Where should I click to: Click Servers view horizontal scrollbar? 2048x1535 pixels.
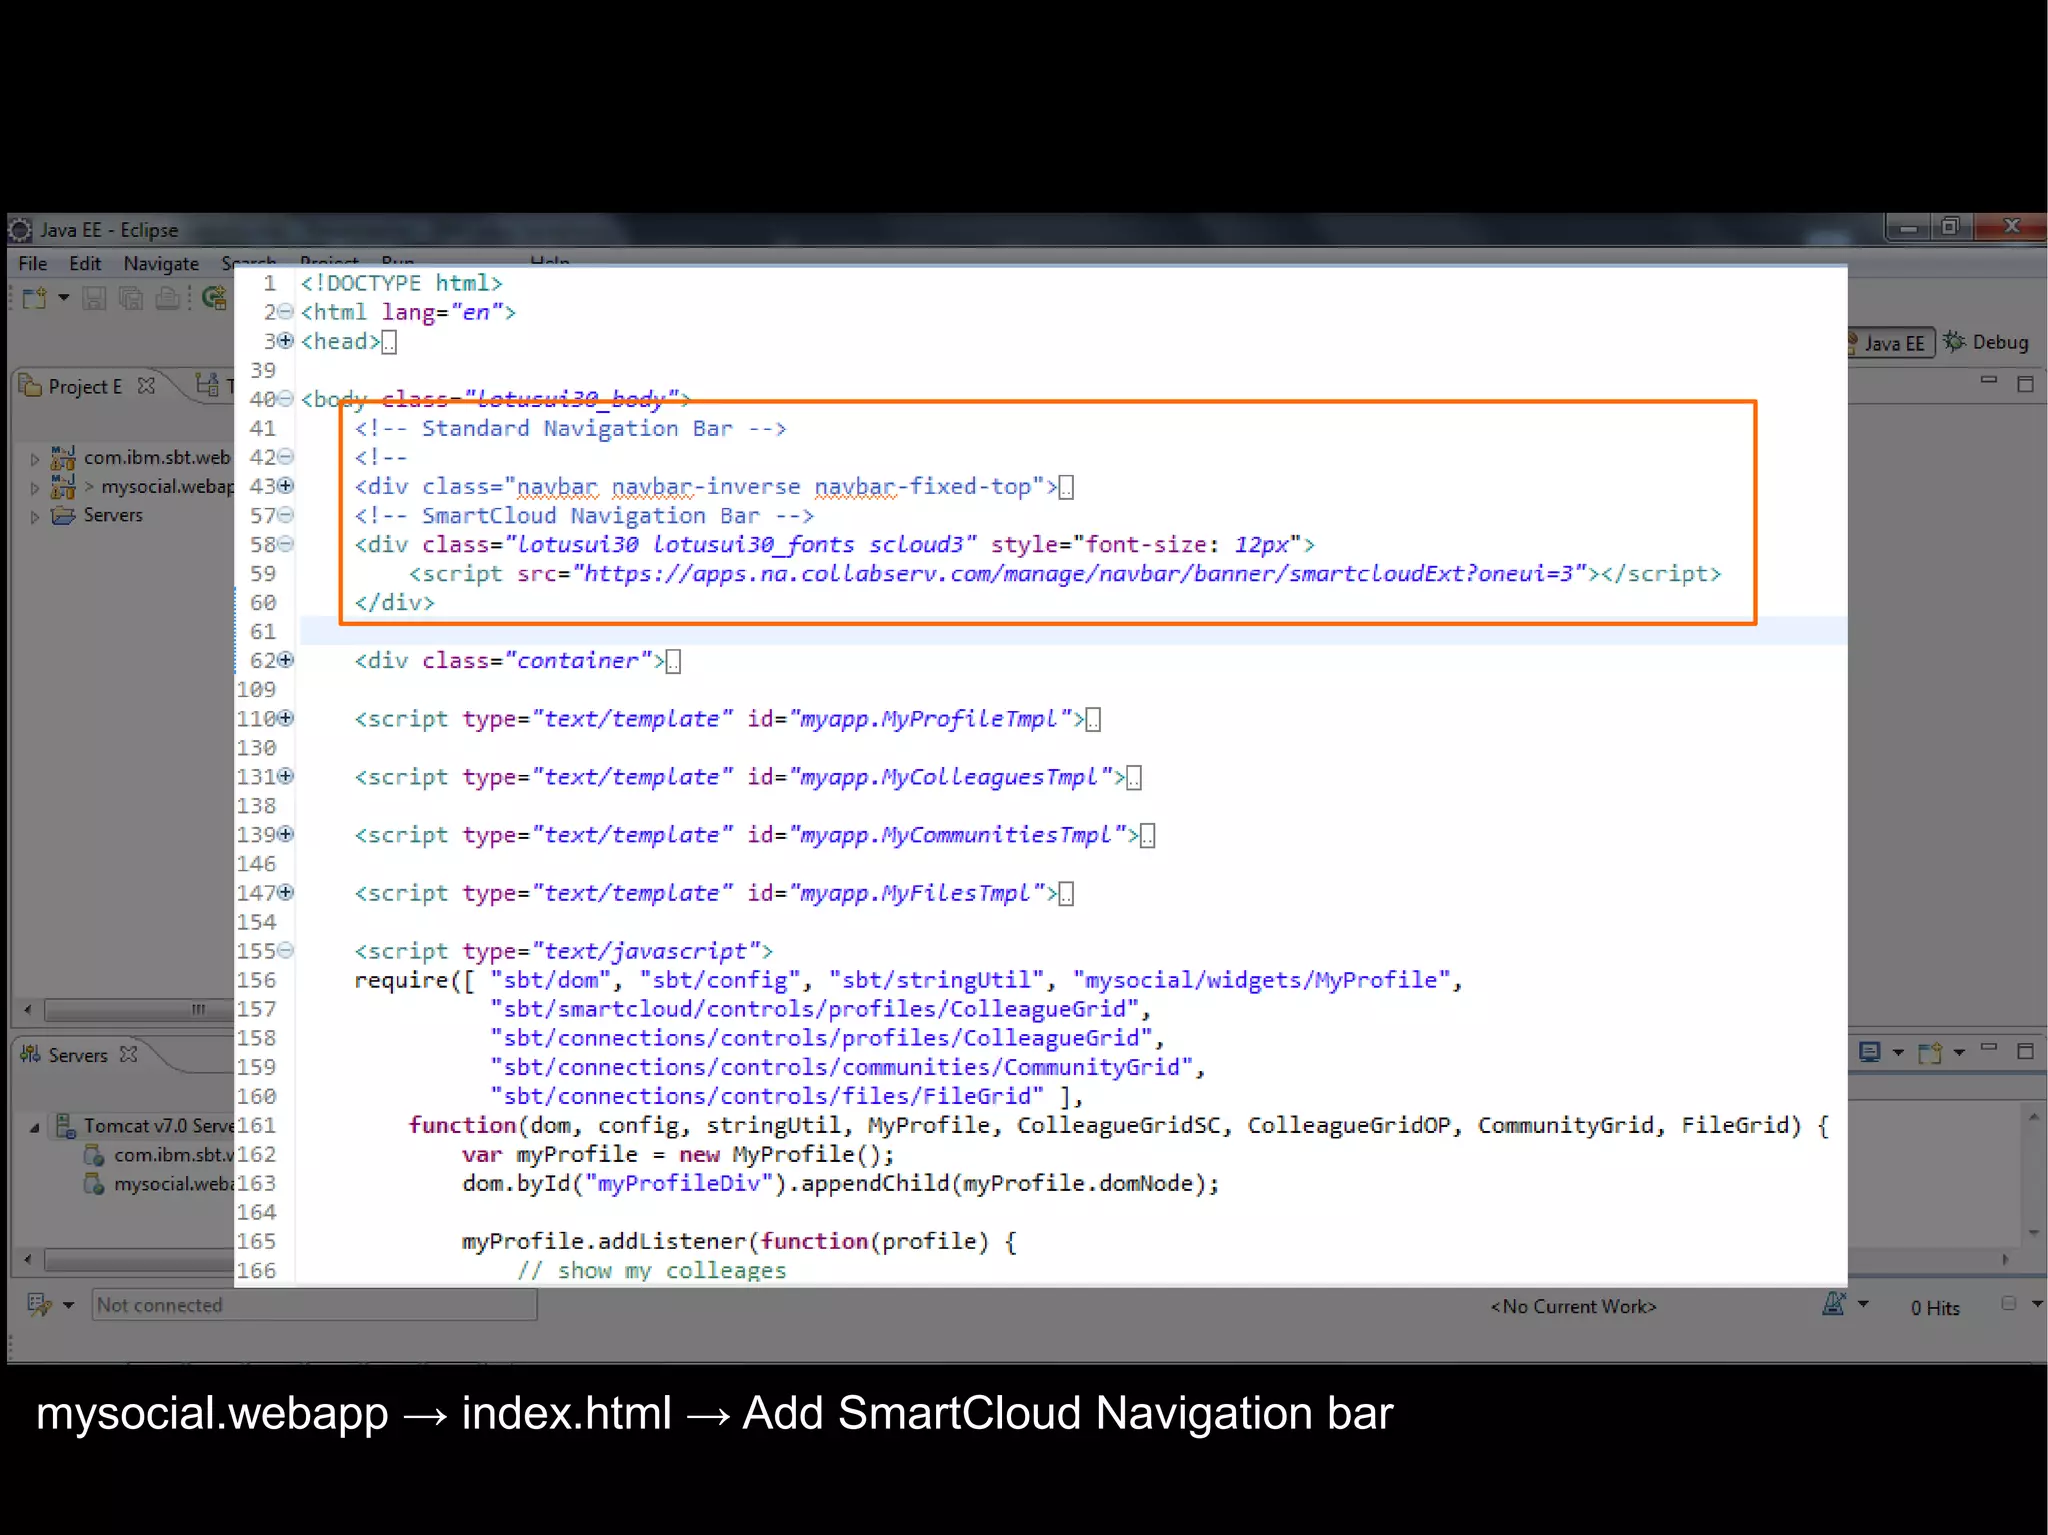coord(137,1260)
